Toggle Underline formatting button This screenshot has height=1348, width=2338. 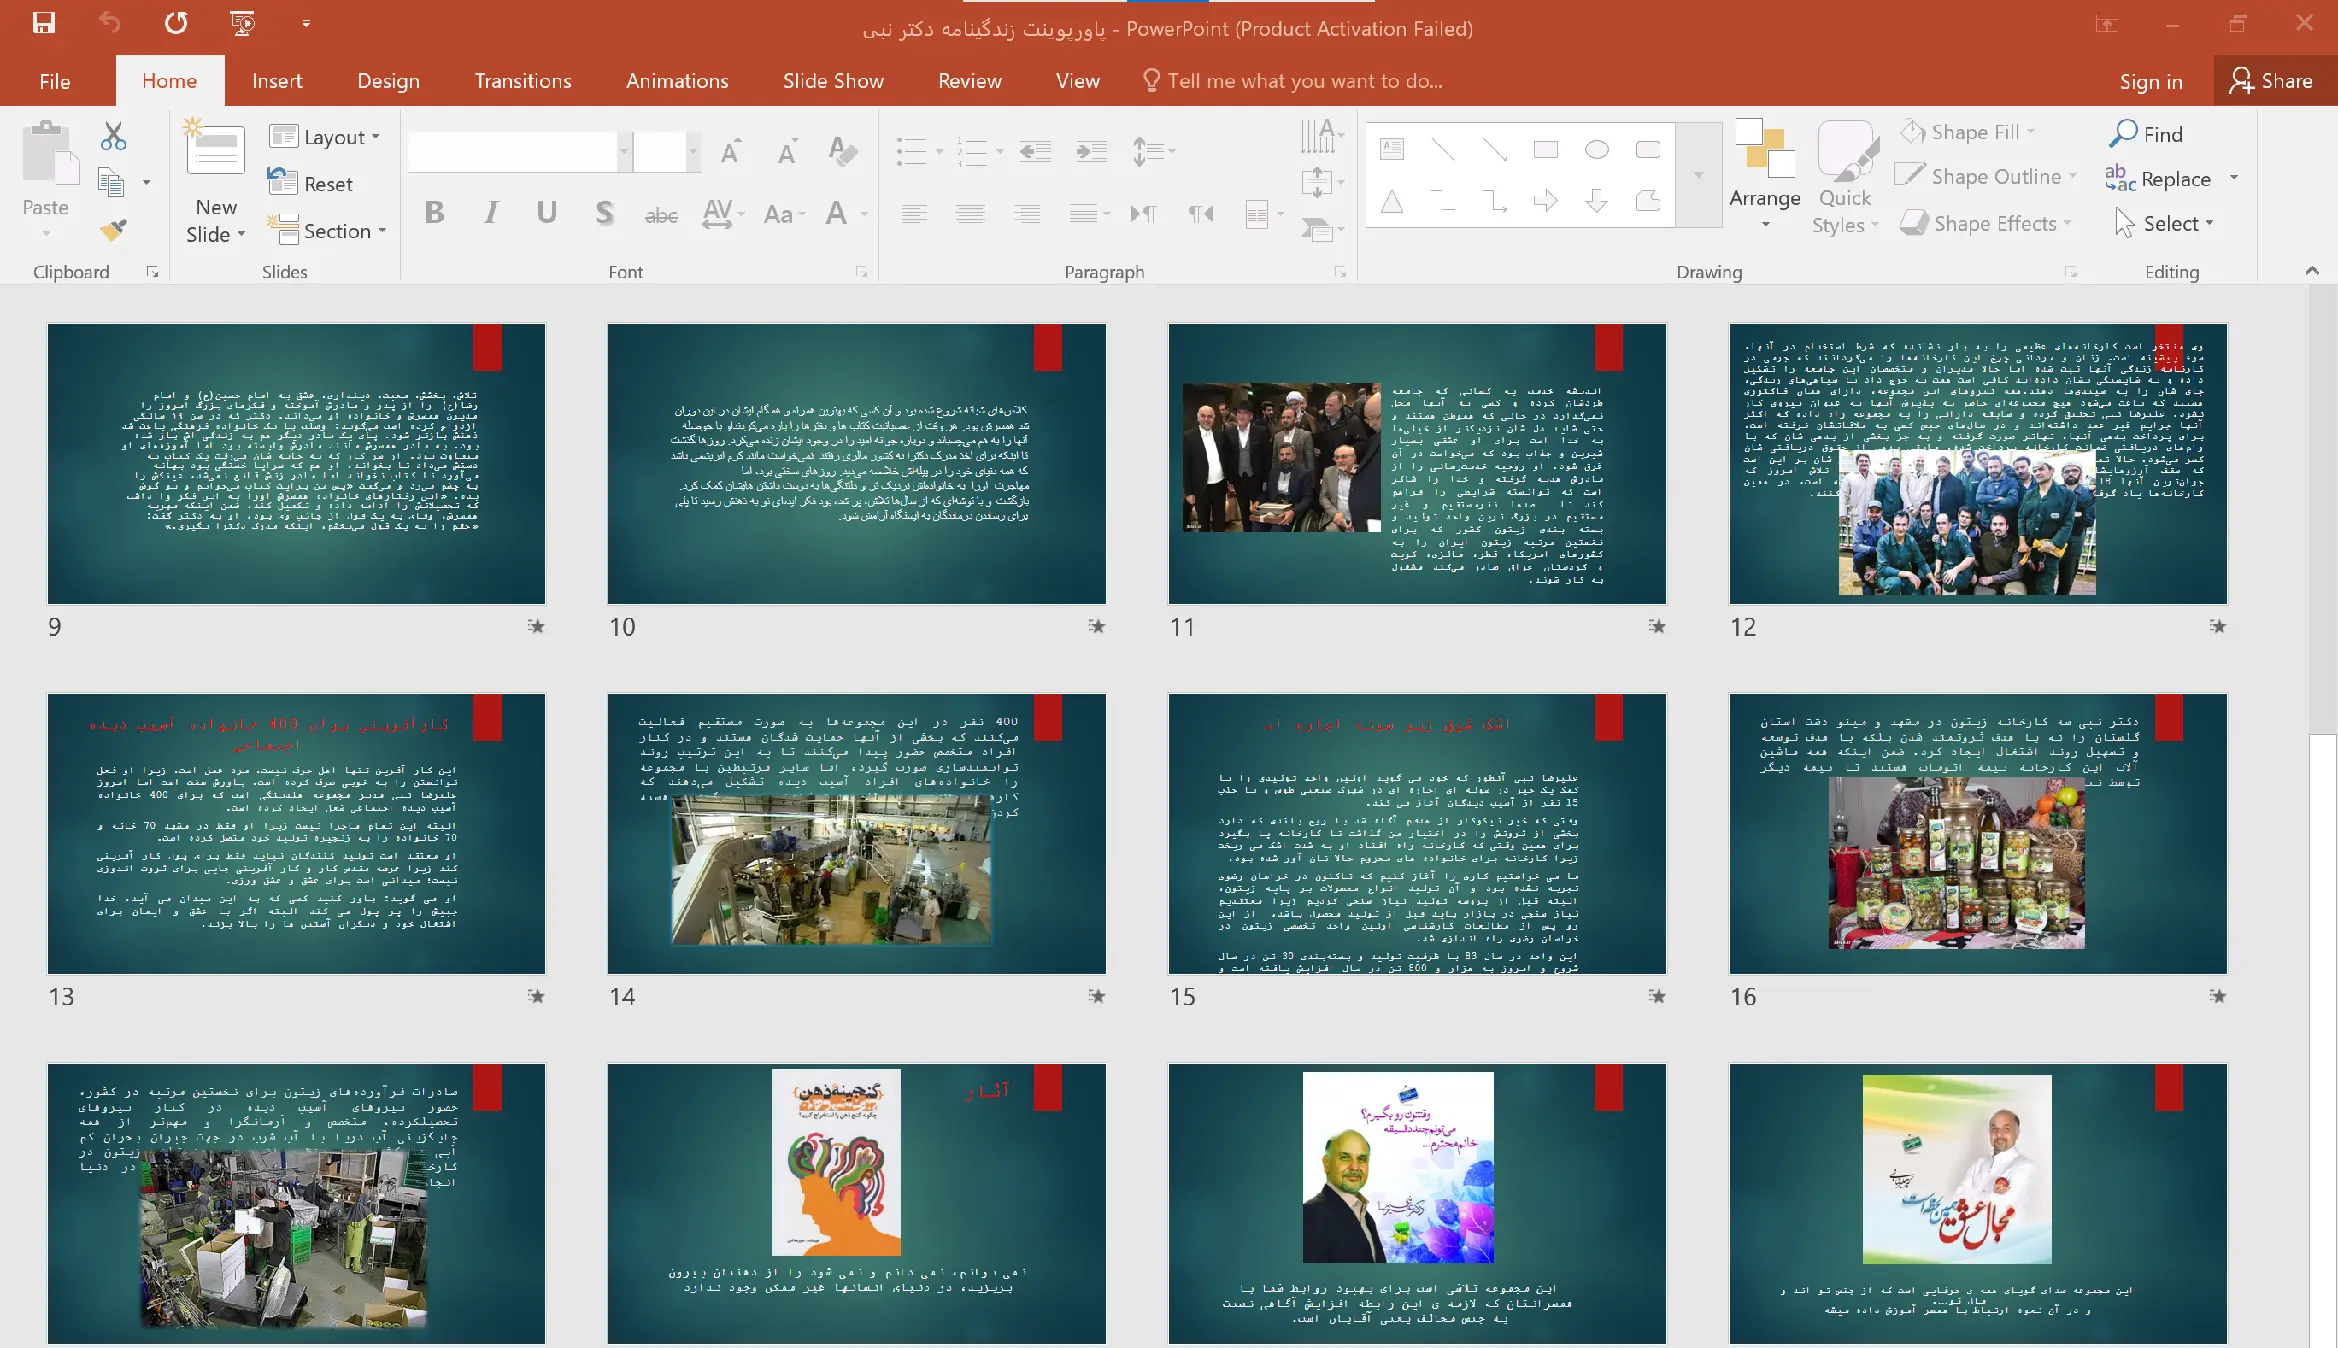[x=546, y=213]
